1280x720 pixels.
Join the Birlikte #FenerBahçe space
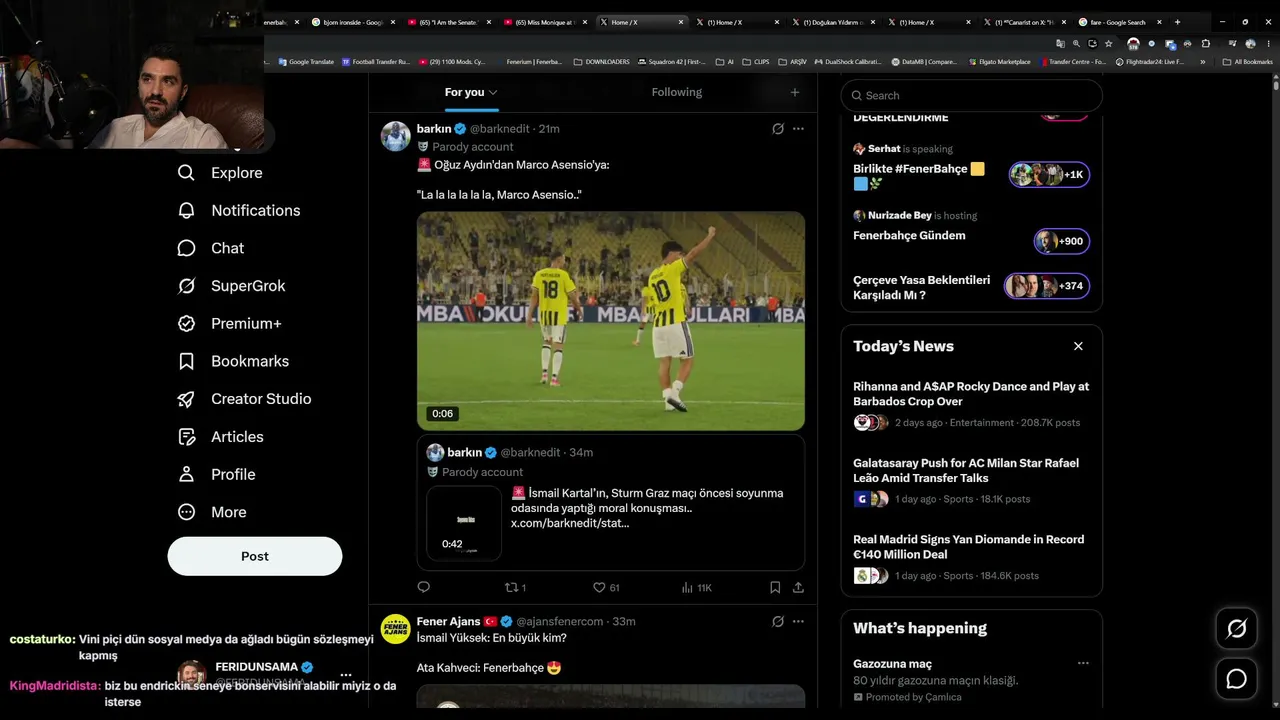[1049, 175]
